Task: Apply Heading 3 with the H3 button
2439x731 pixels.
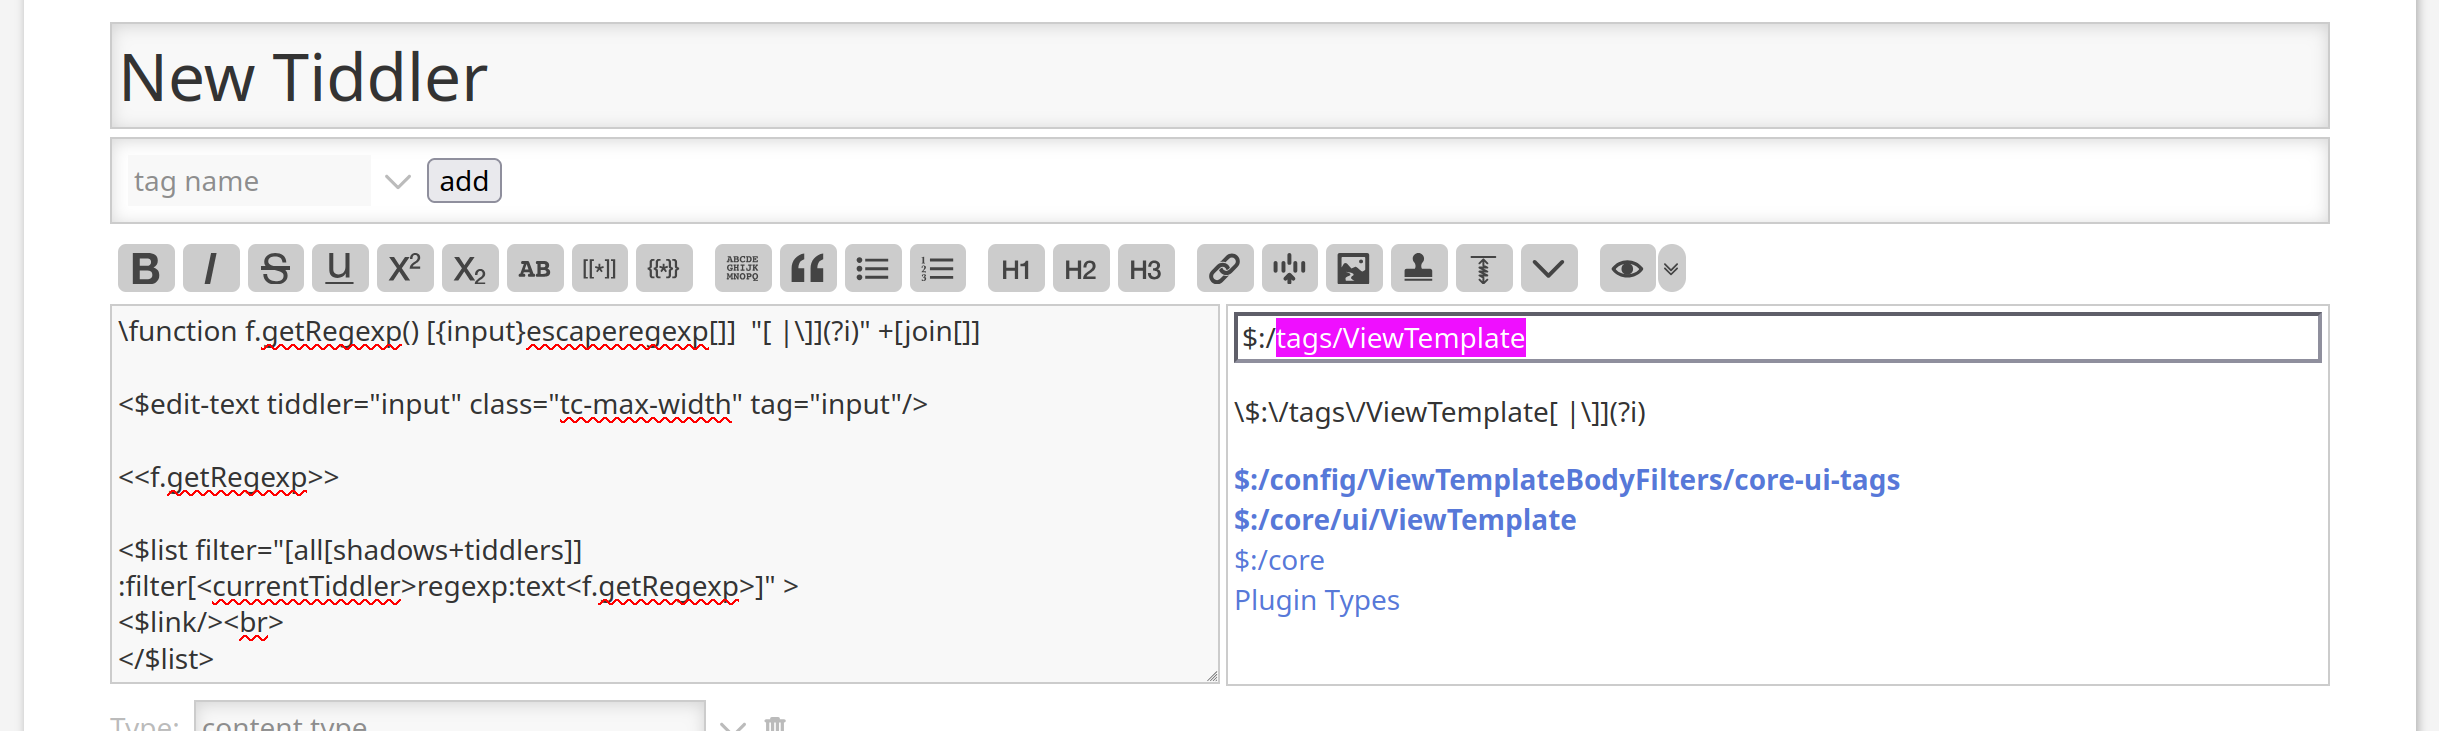Action: pyautogui.click(x=1145, y=269)
